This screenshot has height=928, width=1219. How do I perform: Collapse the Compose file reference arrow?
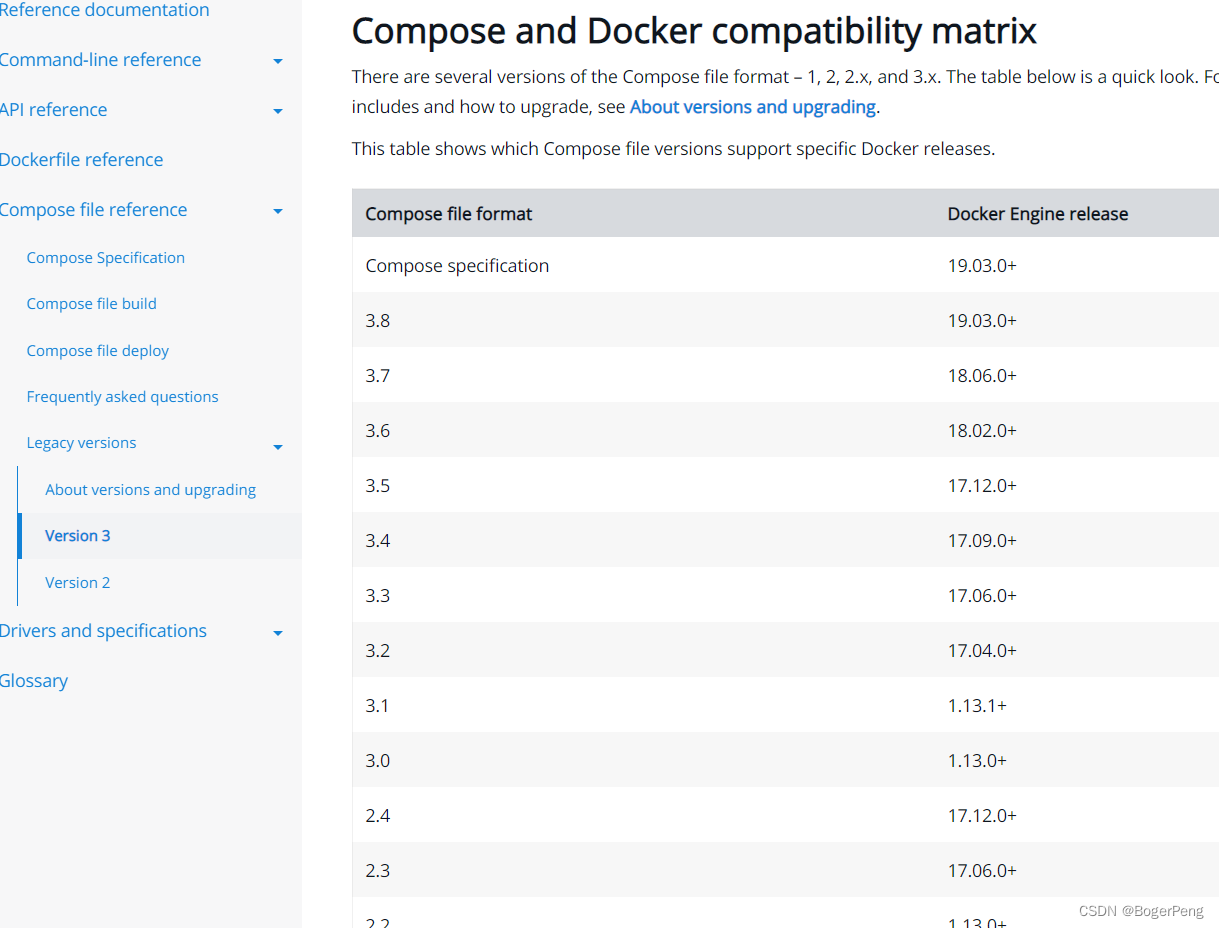click(278, 211)
